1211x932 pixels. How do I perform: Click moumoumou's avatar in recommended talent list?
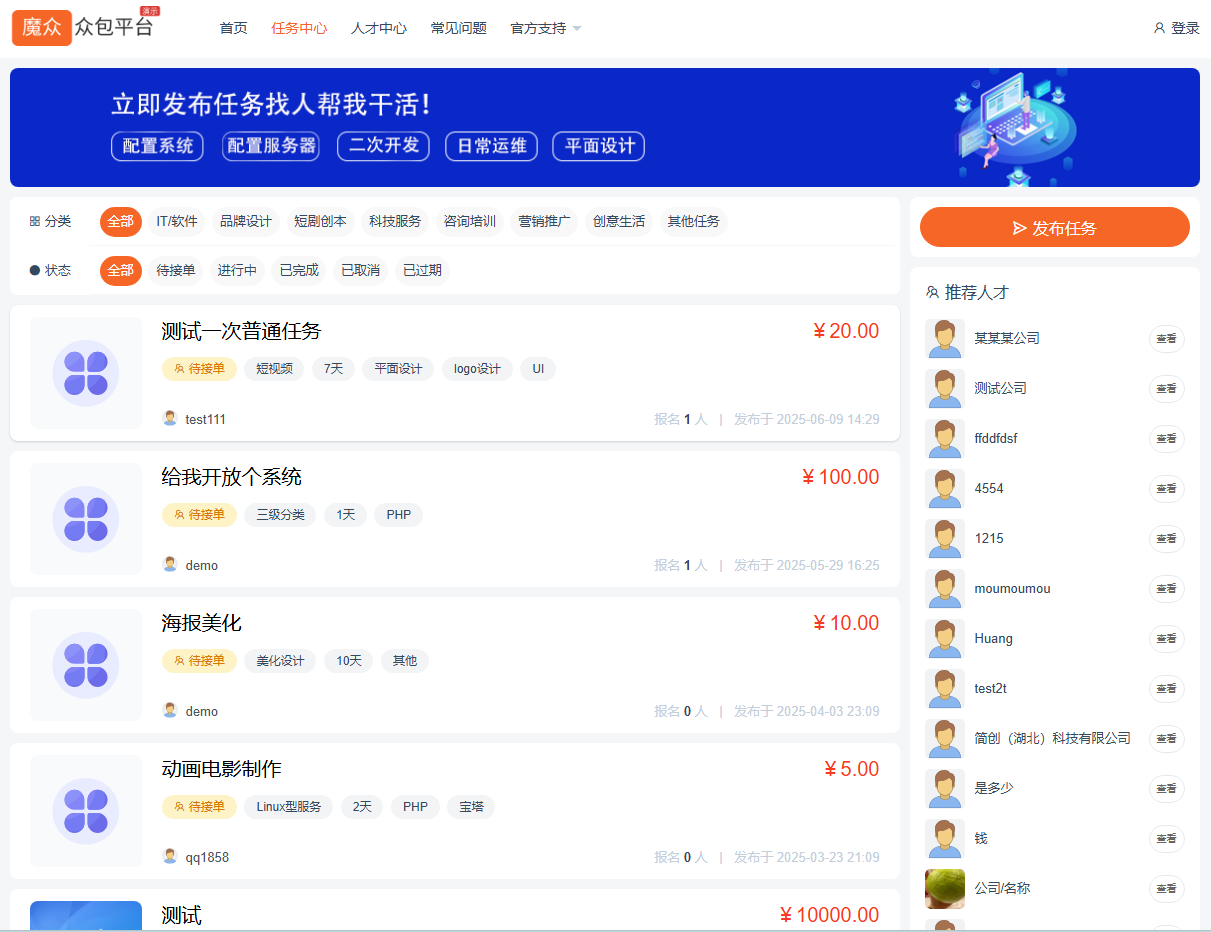click(x=944, y=588)
